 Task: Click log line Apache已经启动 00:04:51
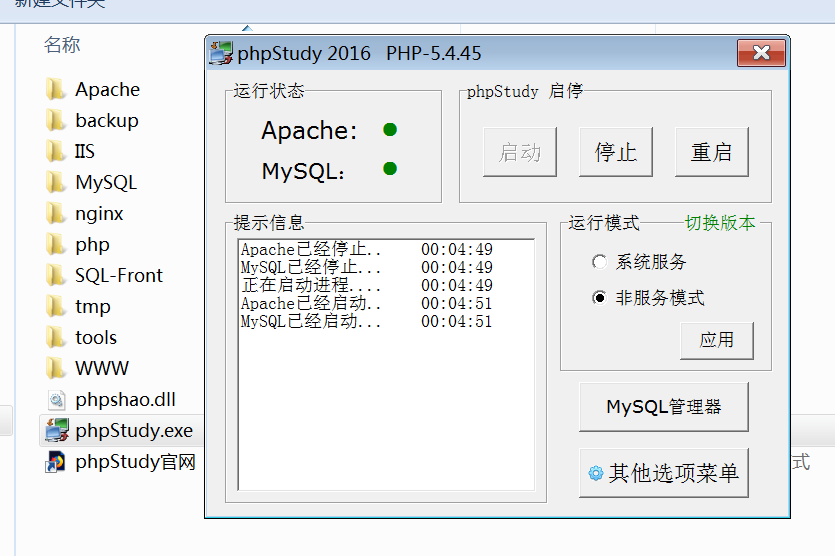(366, 304)
